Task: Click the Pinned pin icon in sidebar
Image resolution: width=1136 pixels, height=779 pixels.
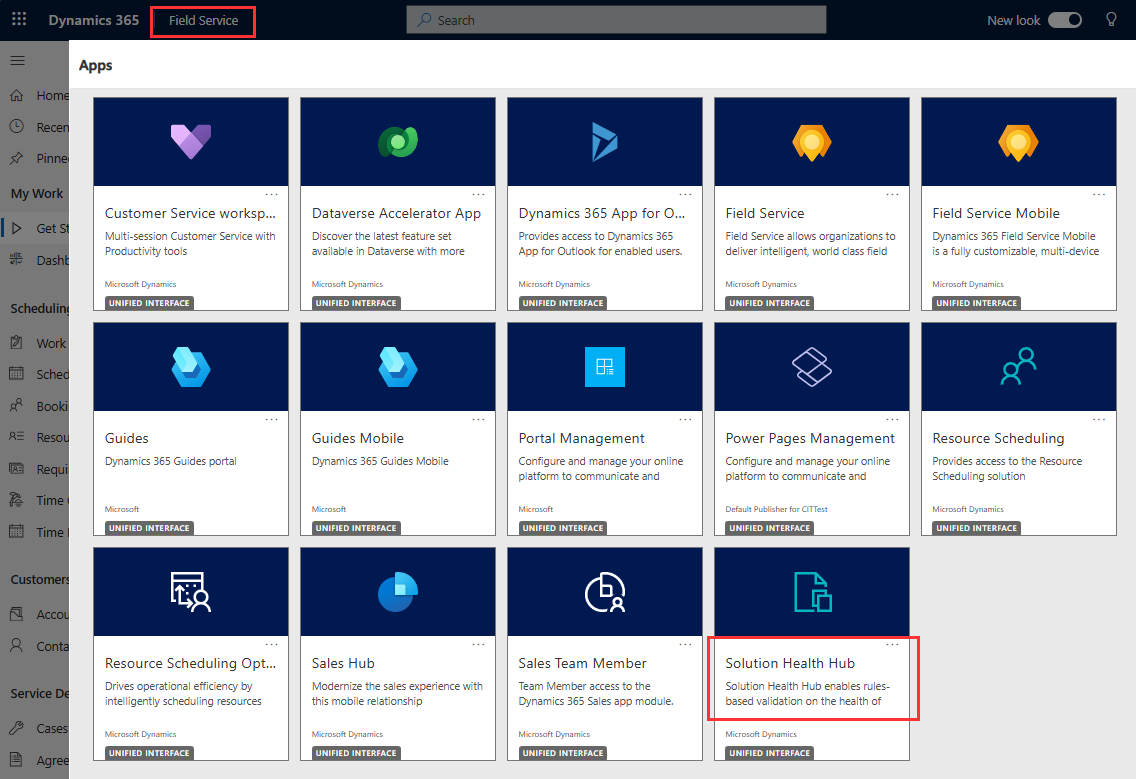Action: (17, 158)
